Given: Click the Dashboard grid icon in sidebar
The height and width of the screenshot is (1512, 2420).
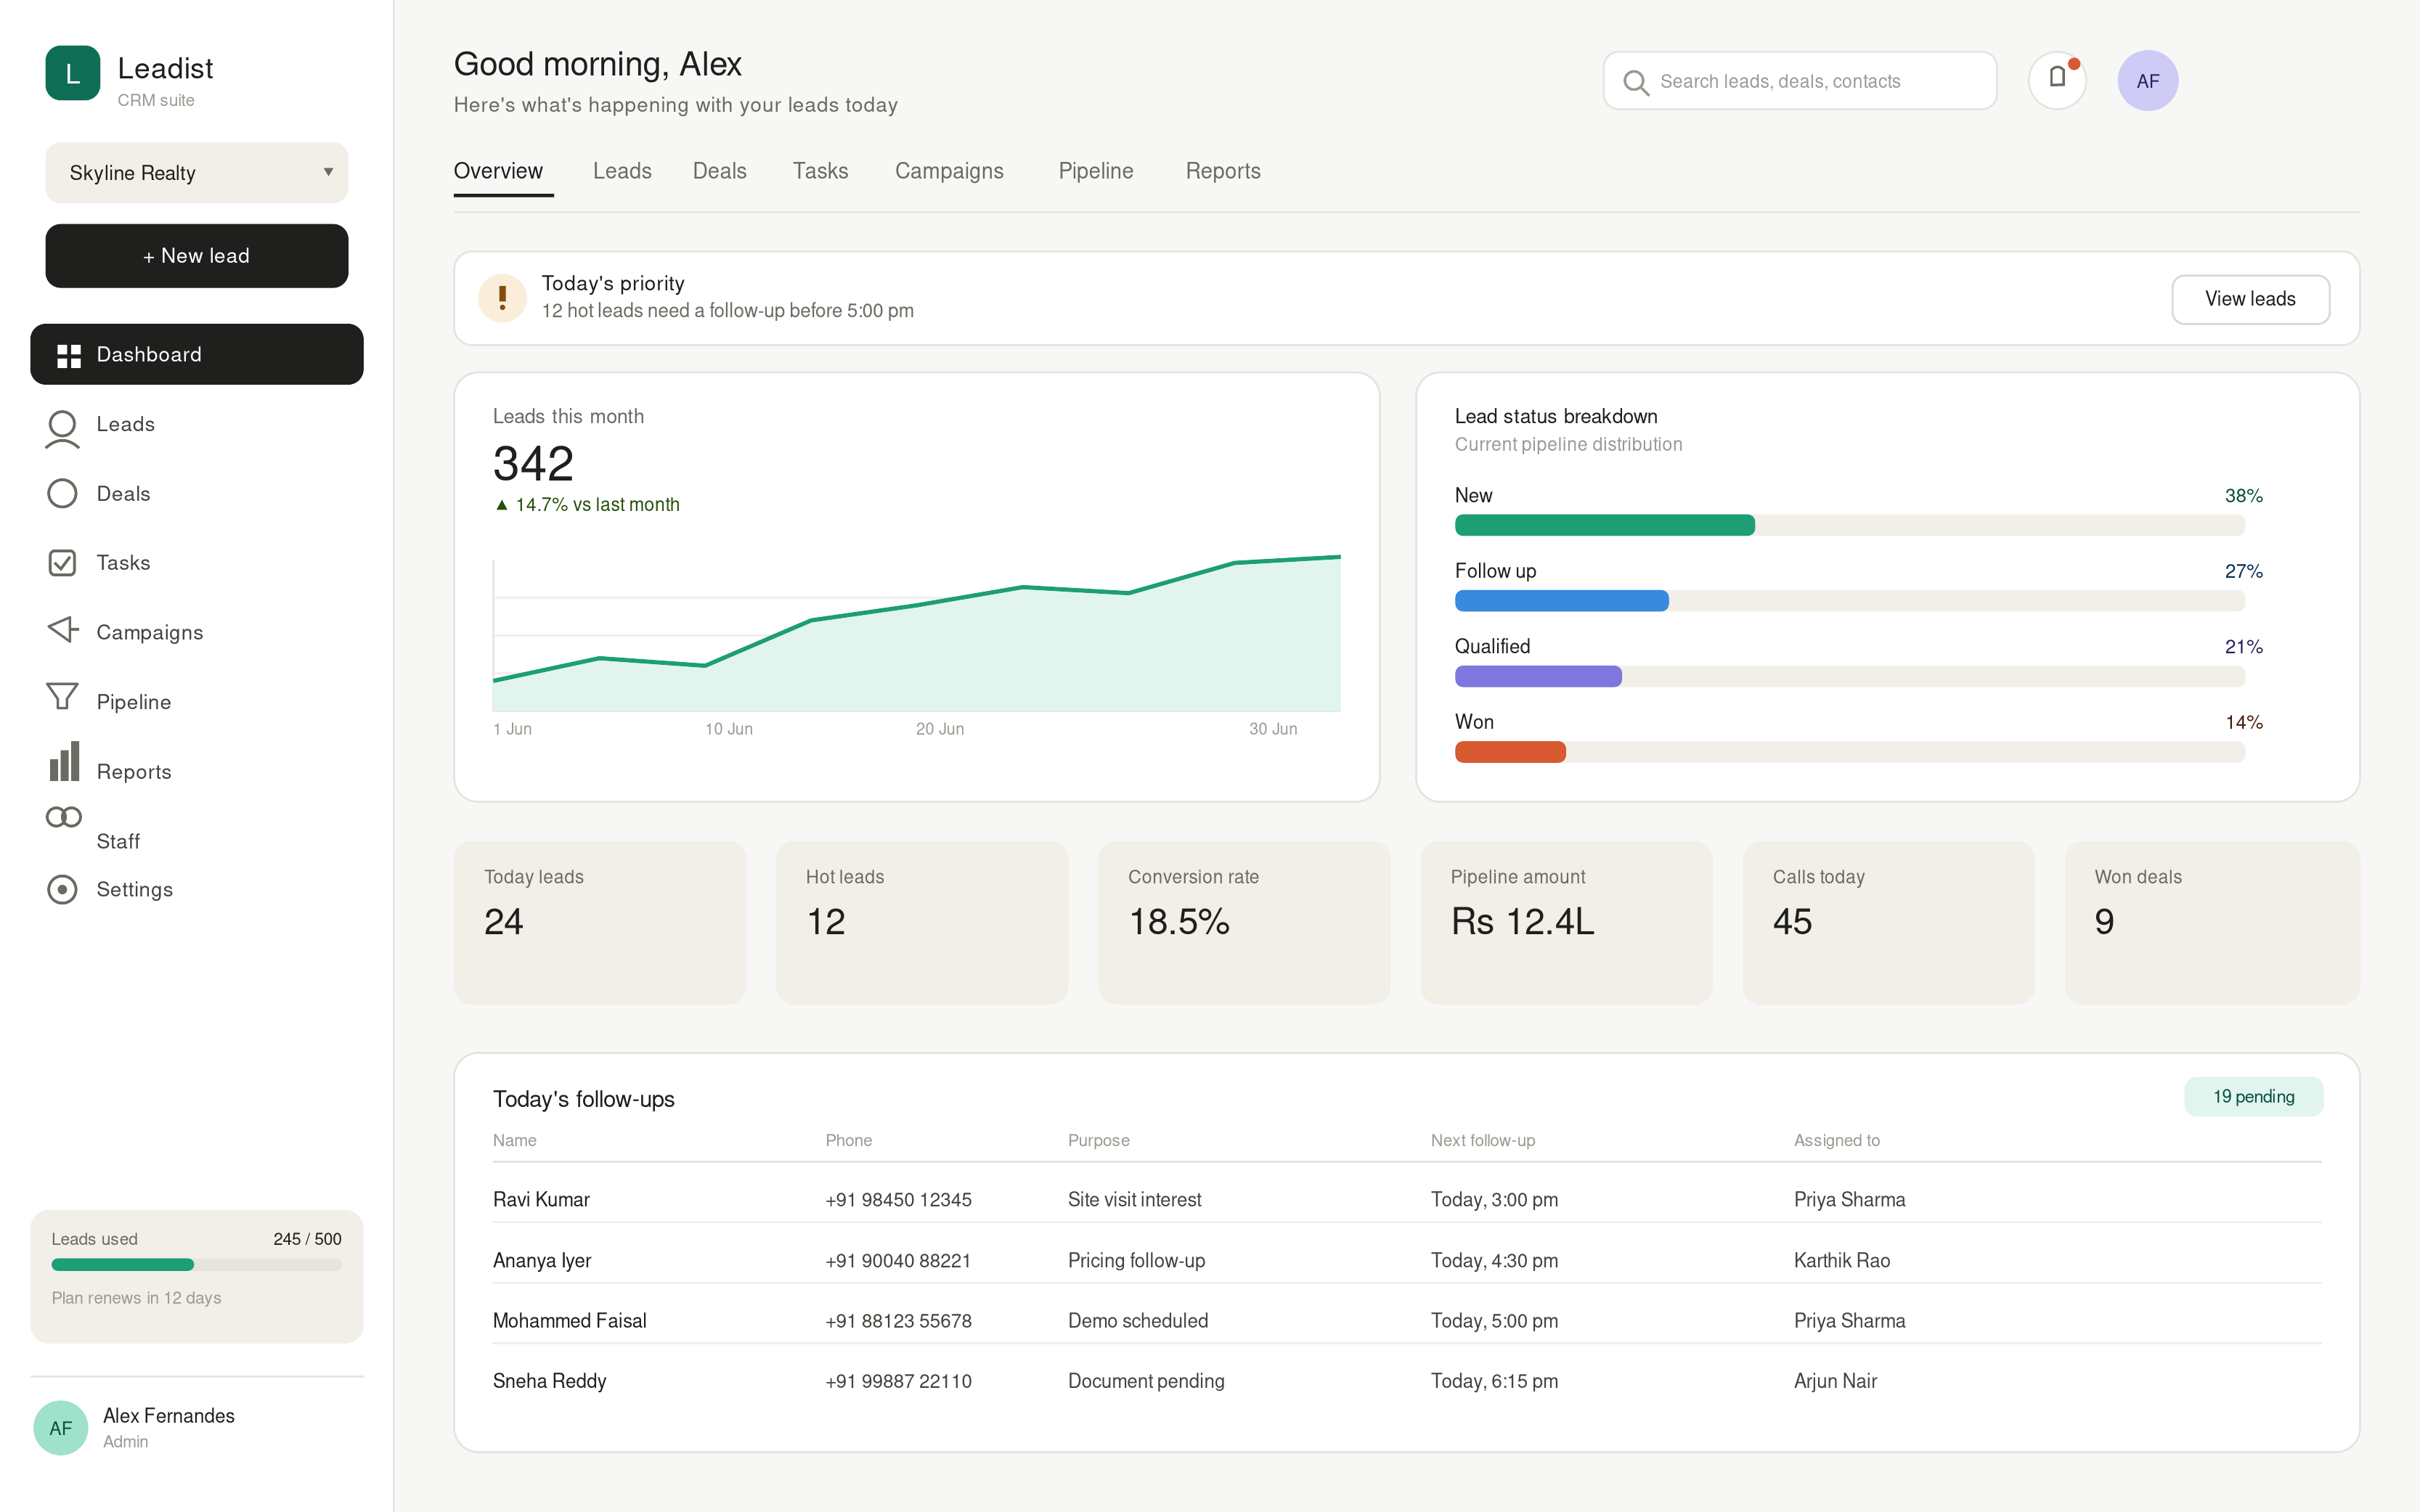Looking at the screenshot, I should (x=69, y=355).
